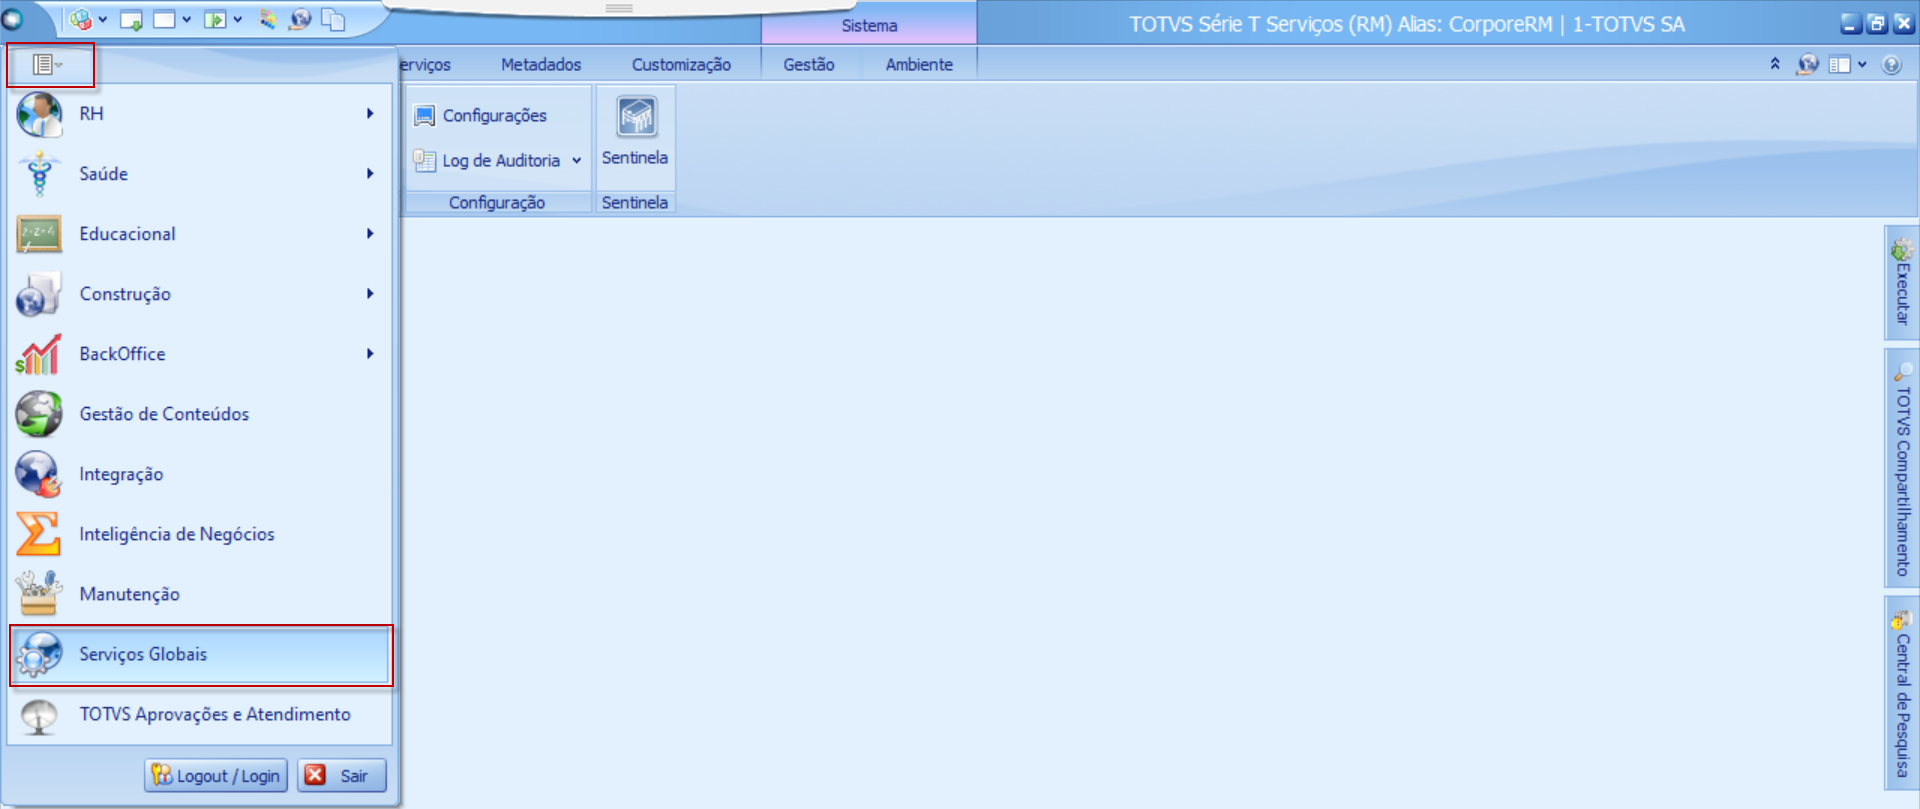Click the RH module icon

39,114
